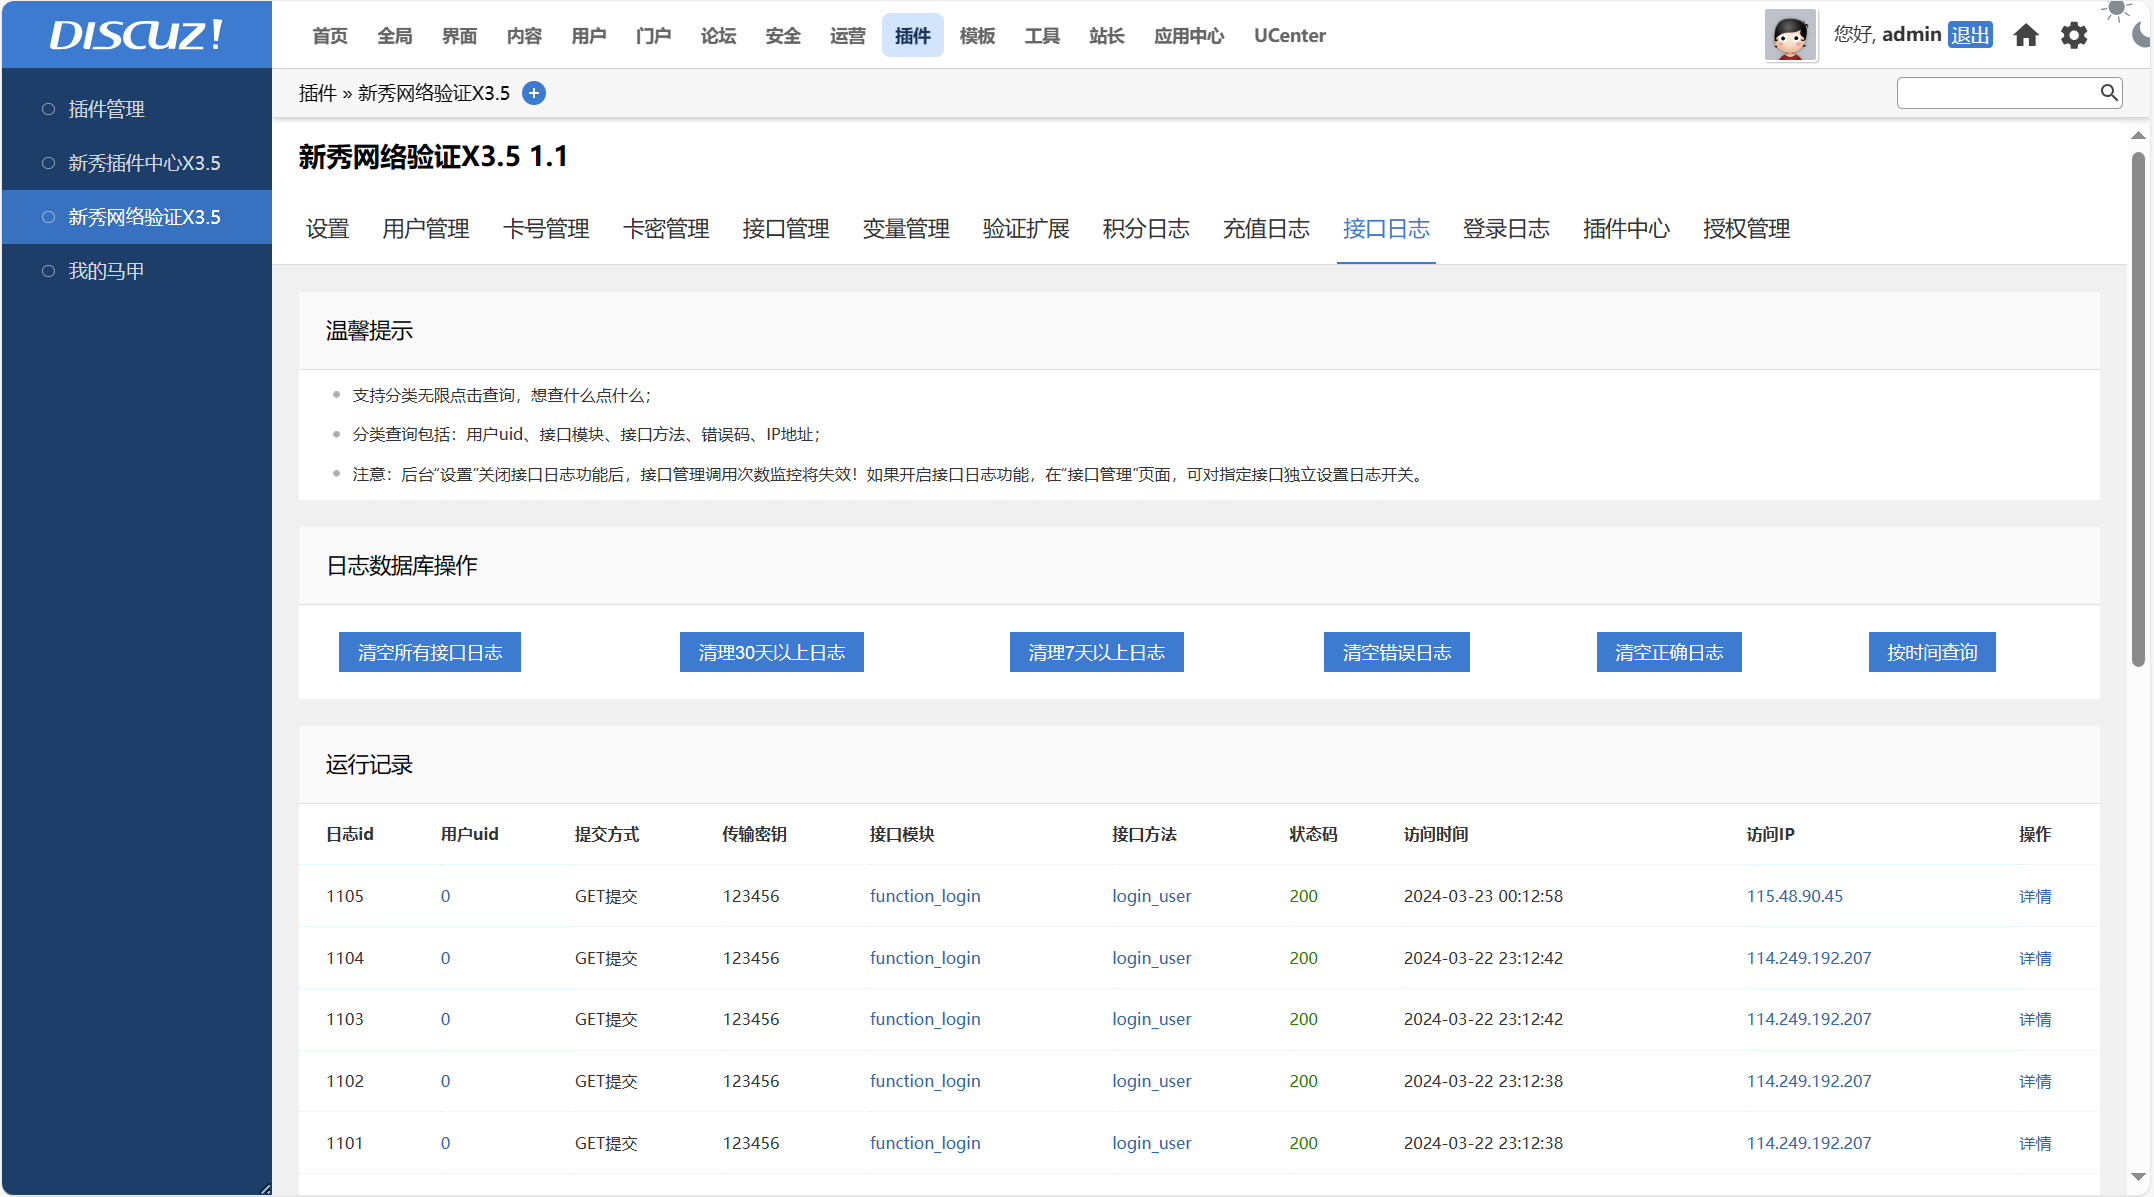Open the 首页 menu
The width and height of the screenshot is (2154, 1197).
click(x=330, y=36)
